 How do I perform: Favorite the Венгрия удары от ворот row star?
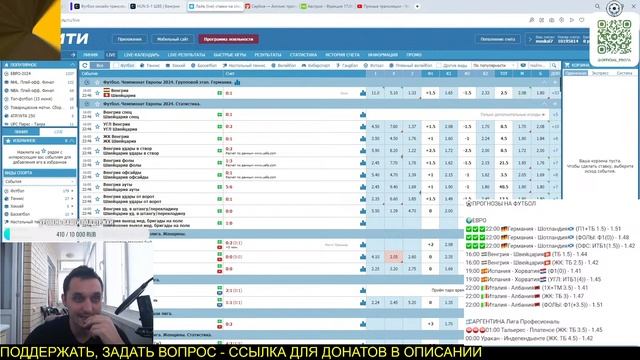click(97, 199)
